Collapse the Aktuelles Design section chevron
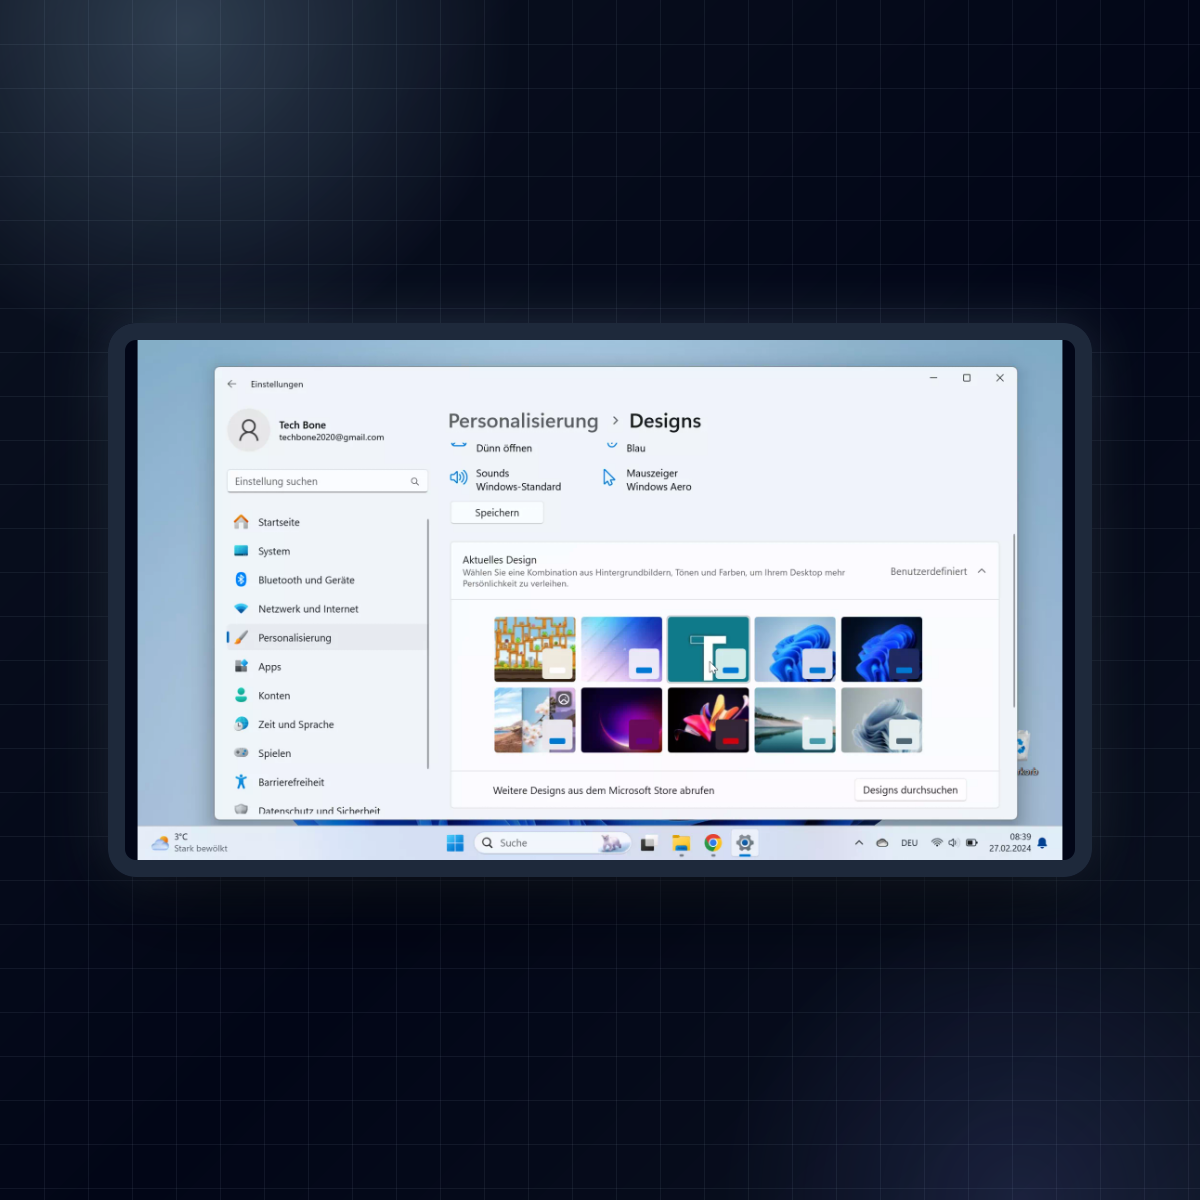 982,571
